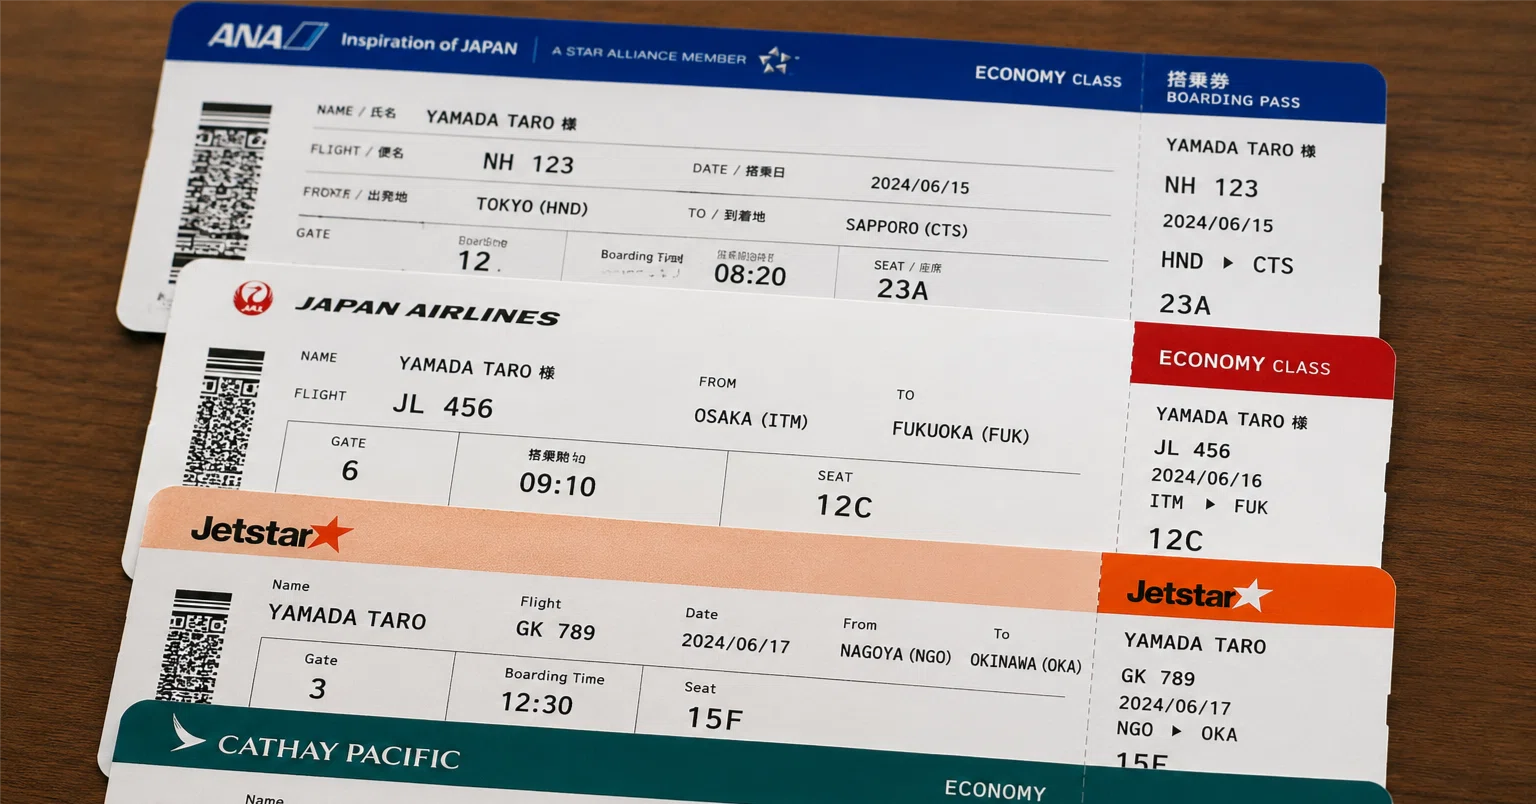Click the 'HND ▸ CTS' route on stub
This screenshot has height=804, width=1536.
pos(1227,263)
